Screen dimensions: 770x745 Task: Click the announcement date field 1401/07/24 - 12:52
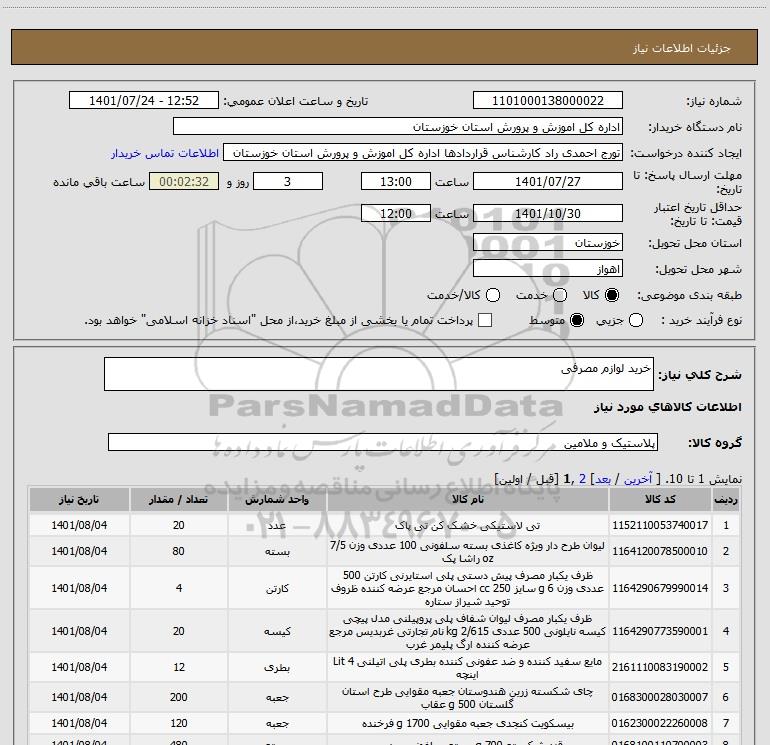[x=144, y=101]
